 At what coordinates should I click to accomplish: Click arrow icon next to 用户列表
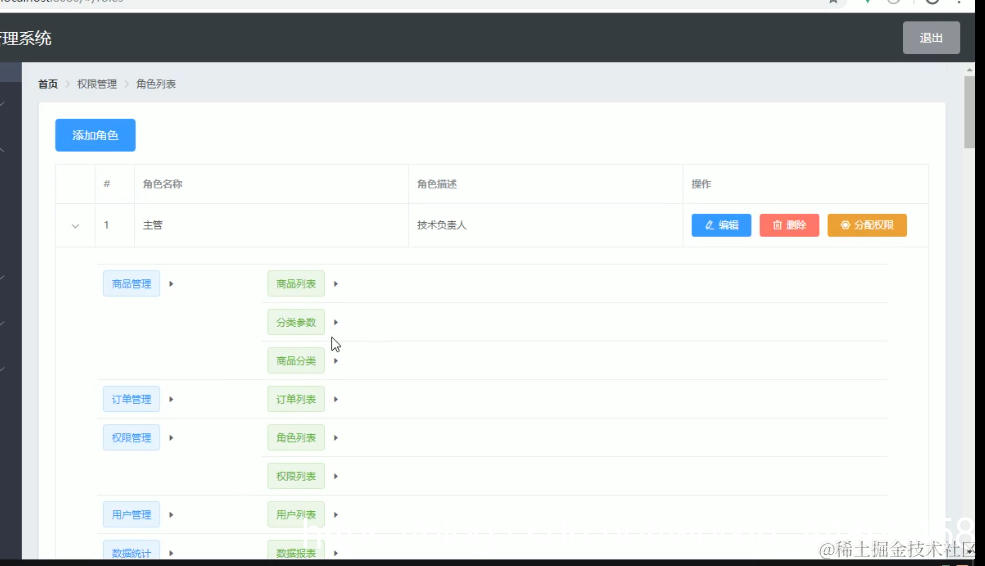click(x=335, y=514)
